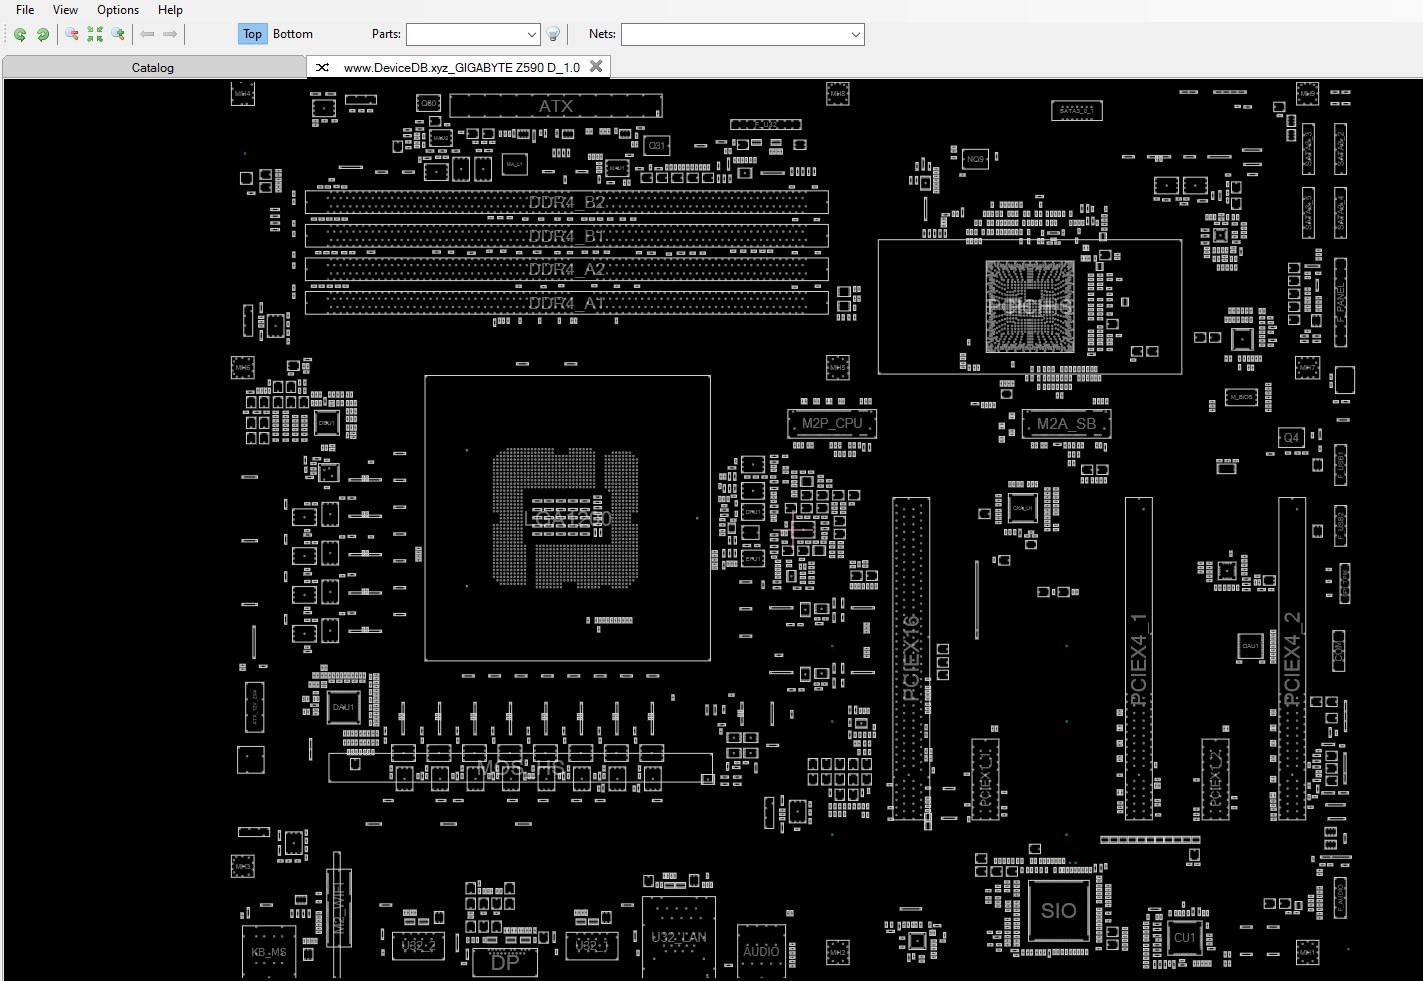Select the M2A_SB connector

pyautogui.click(x=1066, y=424)
